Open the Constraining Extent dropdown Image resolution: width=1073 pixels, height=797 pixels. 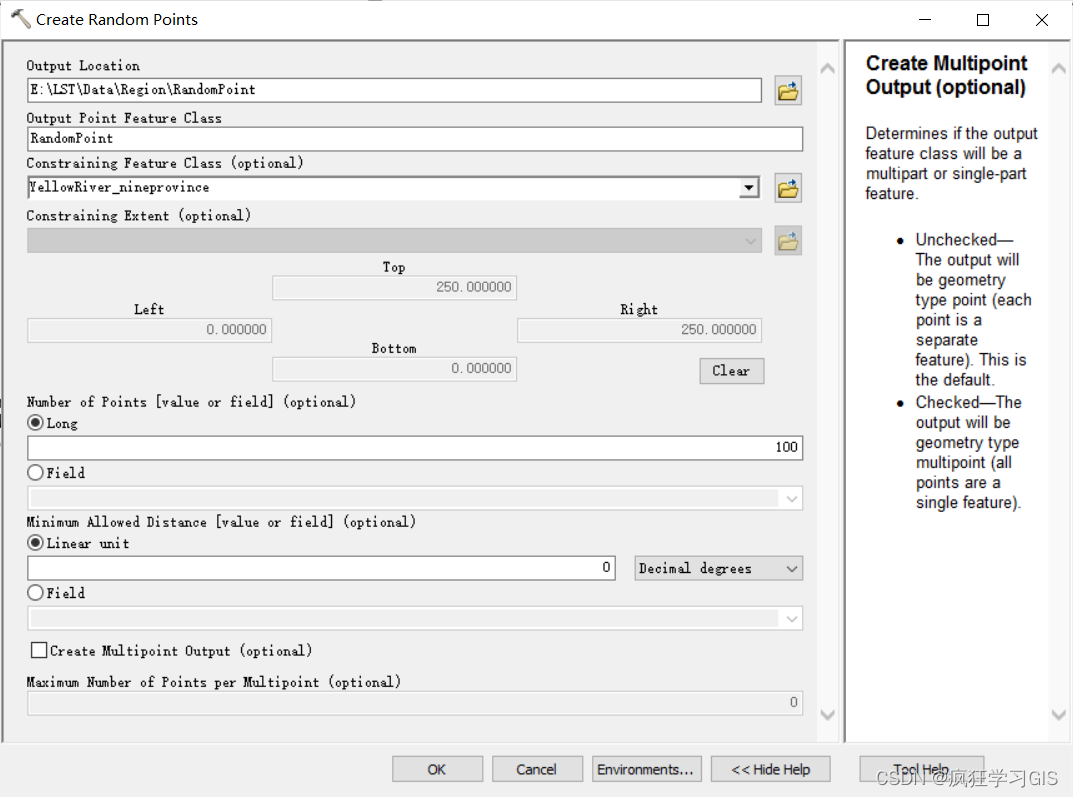[x=751, y=241]
